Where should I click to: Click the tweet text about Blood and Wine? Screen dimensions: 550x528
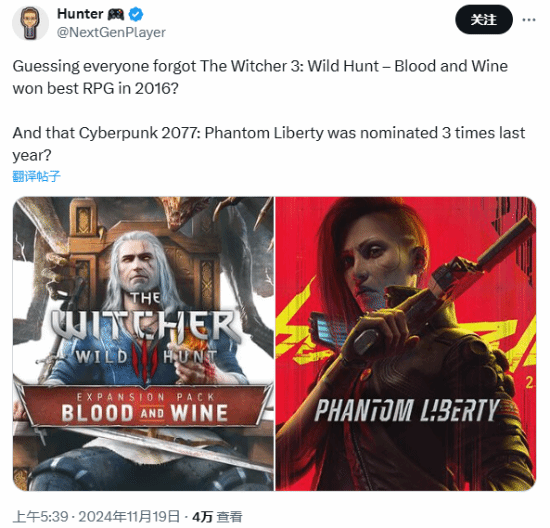pos(260,77)
